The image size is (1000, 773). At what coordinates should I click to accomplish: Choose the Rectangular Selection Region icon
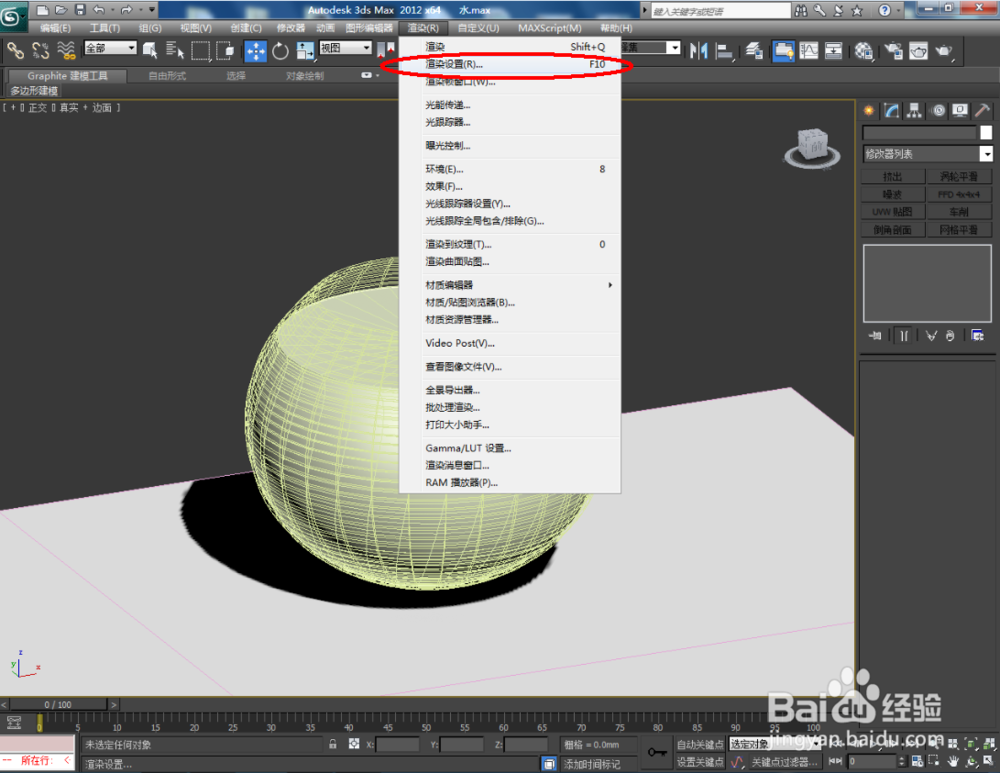click(x=200, y=50)
